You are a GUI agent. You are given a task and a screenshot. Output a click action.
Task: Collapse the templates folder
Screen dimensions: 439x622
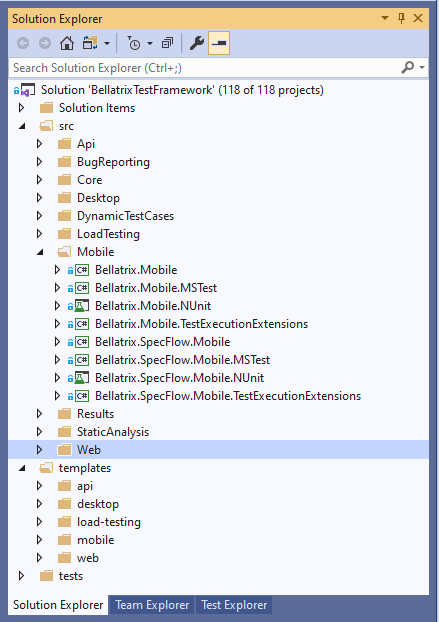[x=22, y=468]
